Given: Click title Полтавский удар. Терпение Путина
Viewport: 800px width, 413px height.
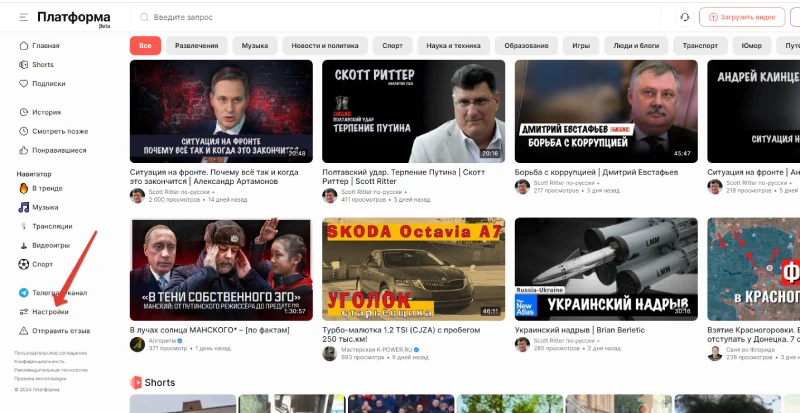Looking at the screenshot, I should click(404, 177).
